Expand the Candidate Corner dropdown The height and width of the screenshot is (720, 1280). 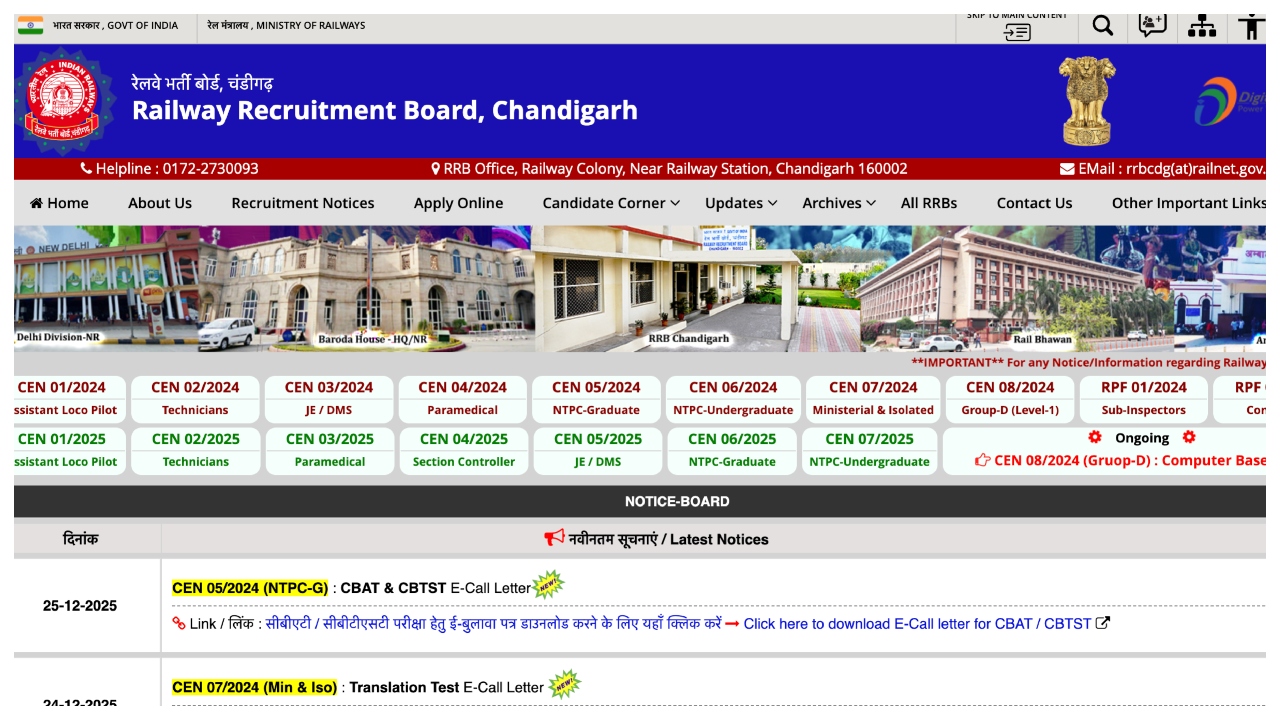610,203
